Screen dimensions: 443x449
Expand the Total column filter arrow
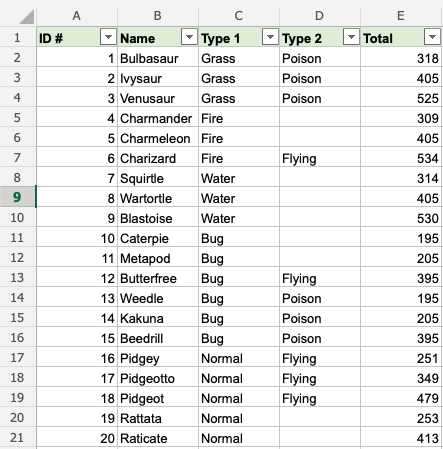point(432,37)
